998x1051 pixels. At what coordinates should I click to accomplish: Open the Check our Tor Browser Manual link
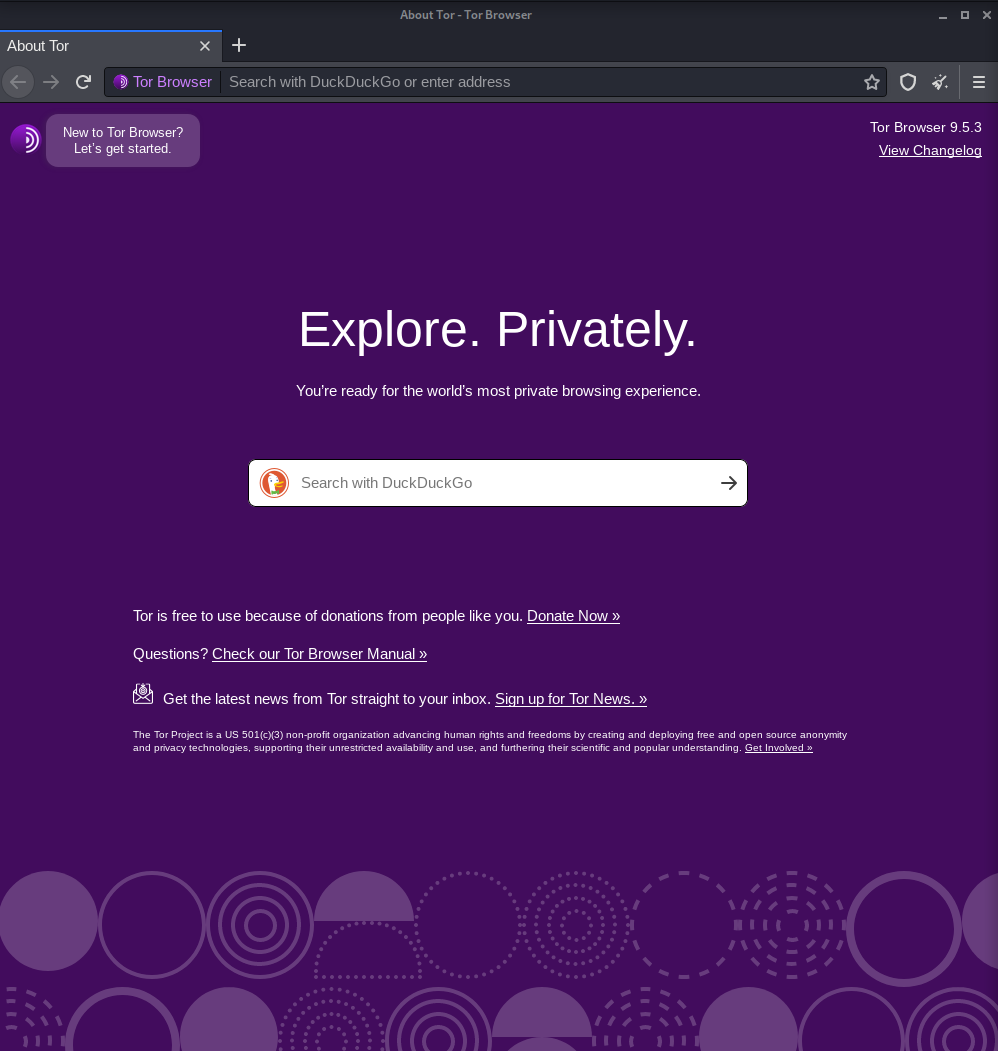point(319,654)
